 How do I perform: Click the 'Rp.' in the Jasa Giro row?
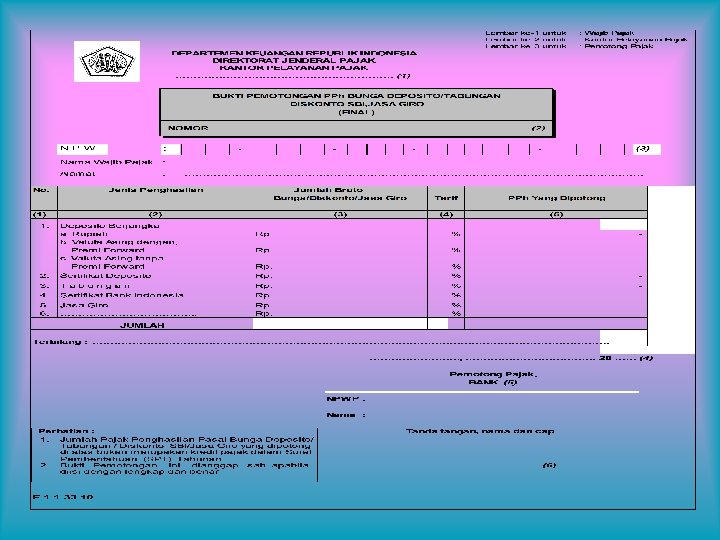[x=263, y=305]
